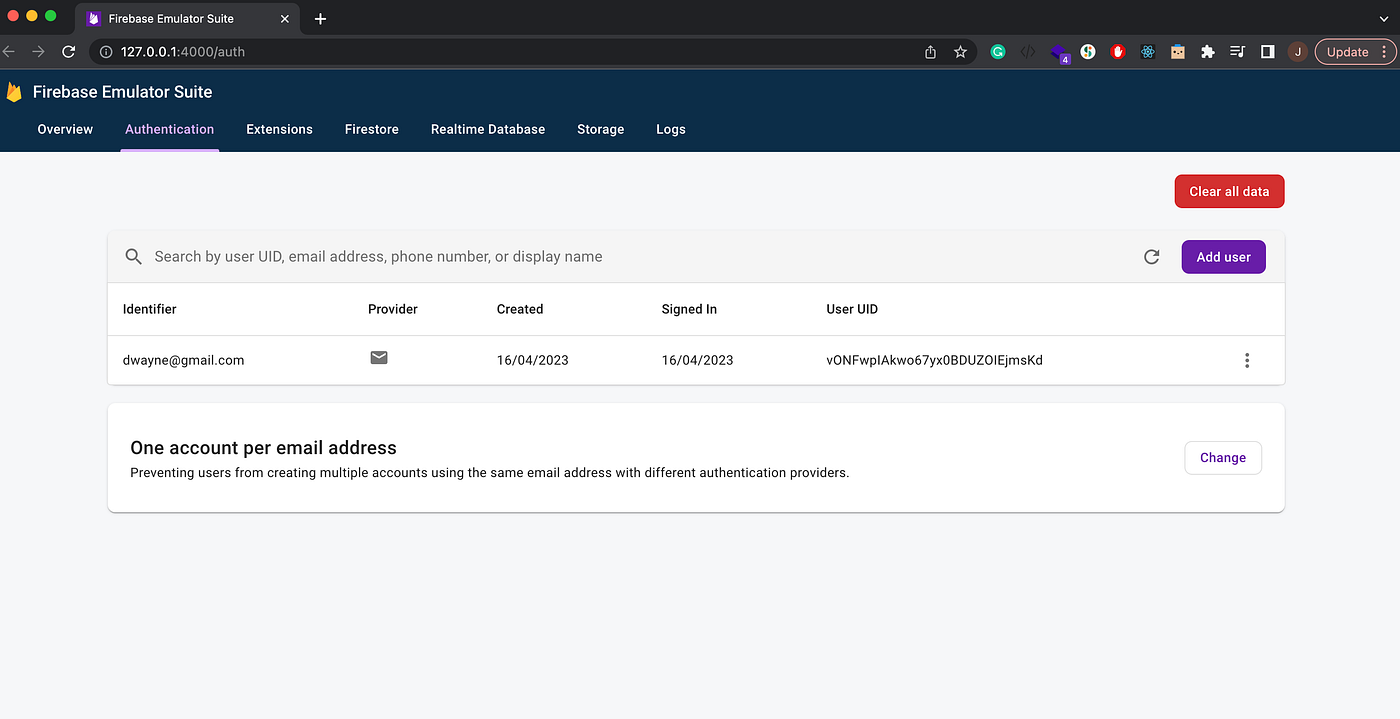This screenshot has width=1400, height=719.
Task: Go back in browser history
Action: click(x=8, y=52)
